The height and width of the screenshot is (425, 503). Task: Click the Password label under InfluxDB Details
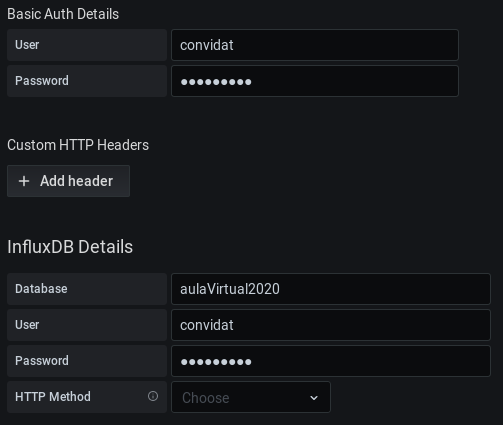(42, 361)
